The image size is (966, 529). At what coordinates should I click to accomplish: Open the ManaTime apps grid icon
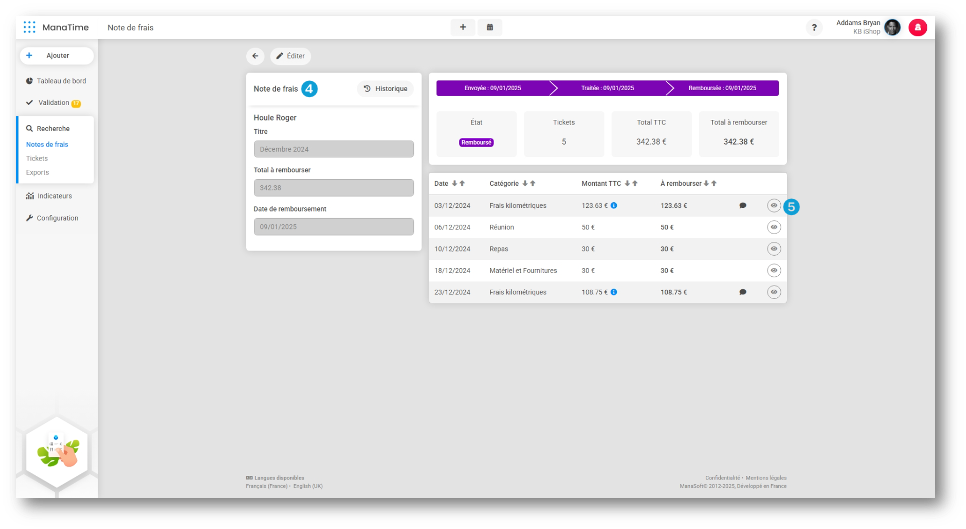29,27
